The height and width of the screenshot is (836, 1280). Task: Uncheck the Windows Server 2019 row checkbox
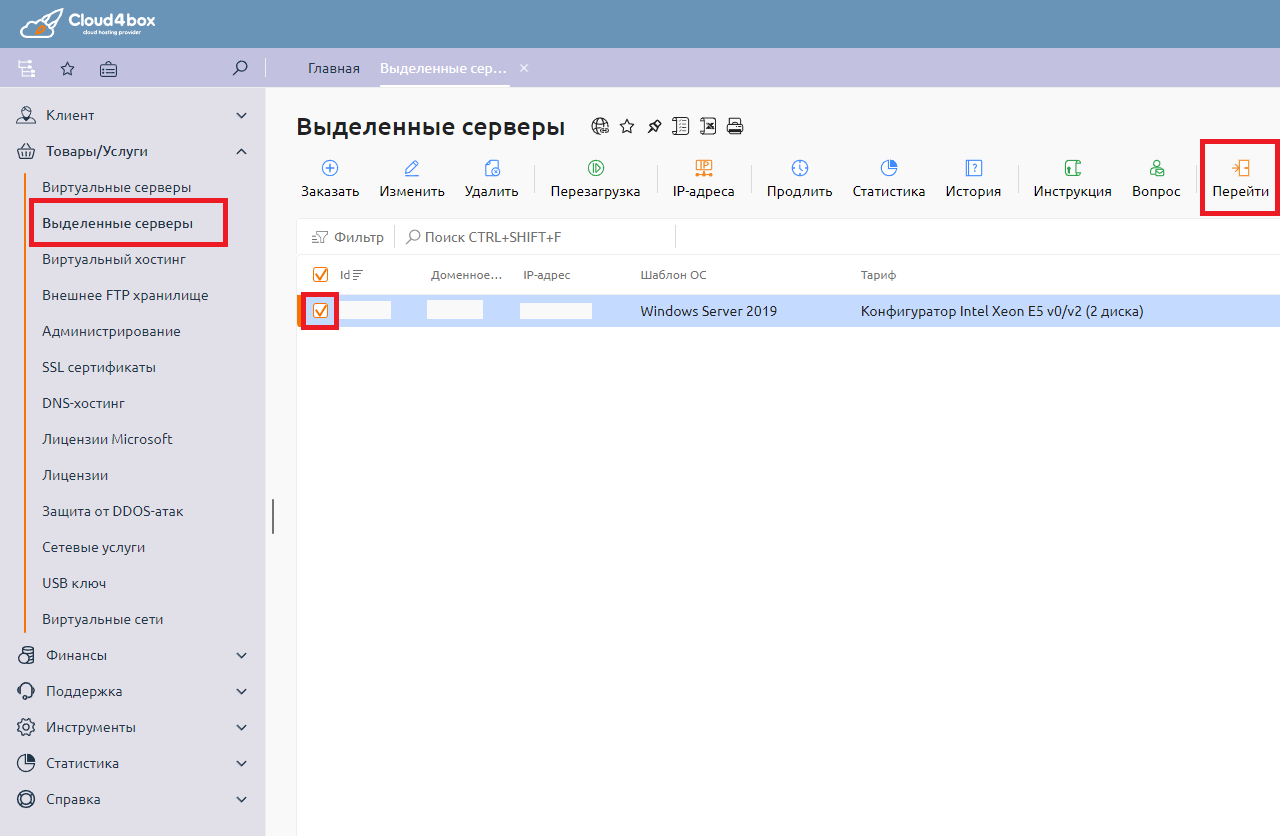click(321, 311)
